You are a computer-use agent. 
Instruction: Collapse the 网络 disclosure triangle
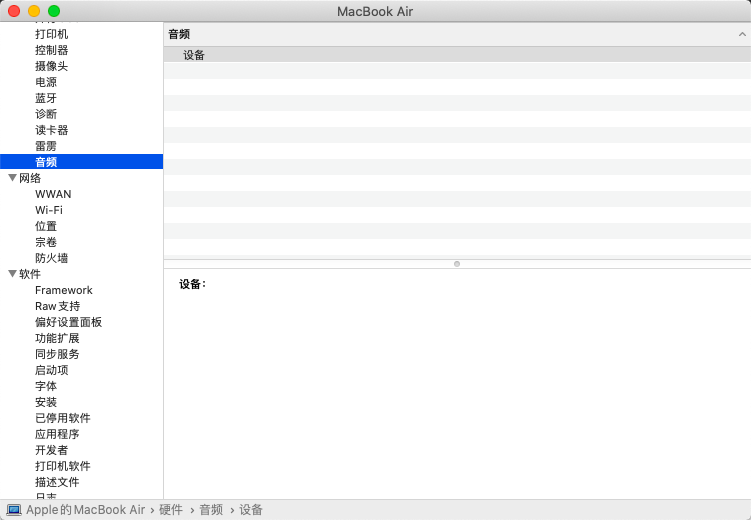(12, 178)
